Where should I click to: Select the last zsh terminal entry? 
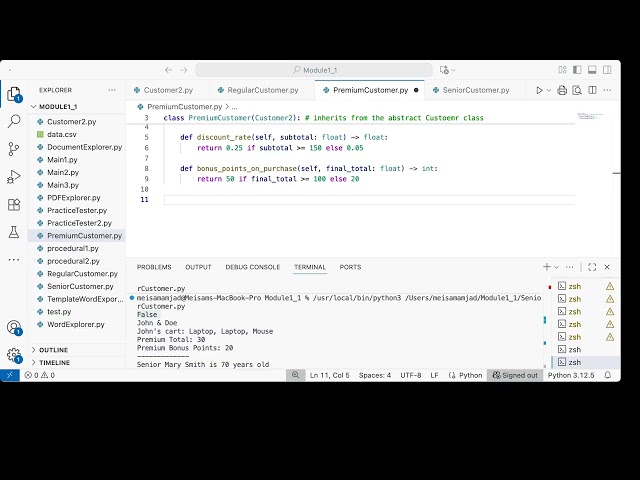coord(586,362)
